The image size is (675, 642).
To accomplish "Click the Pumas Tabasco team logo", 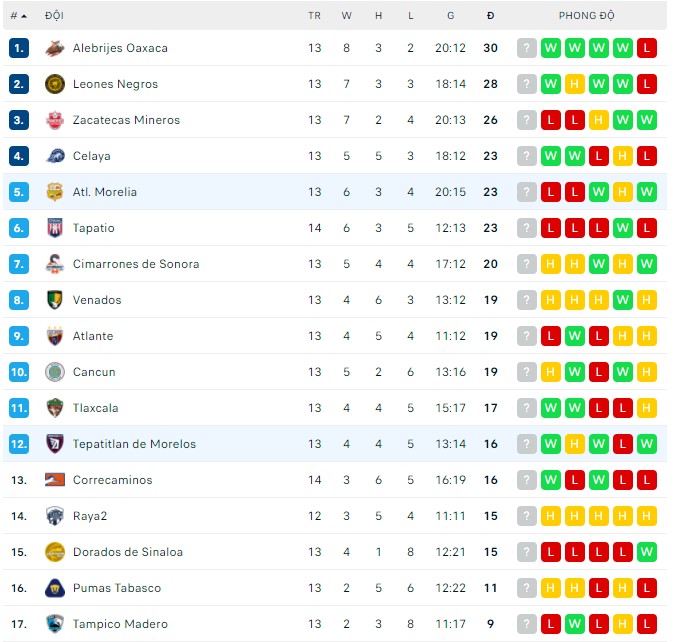I will 55,588.
